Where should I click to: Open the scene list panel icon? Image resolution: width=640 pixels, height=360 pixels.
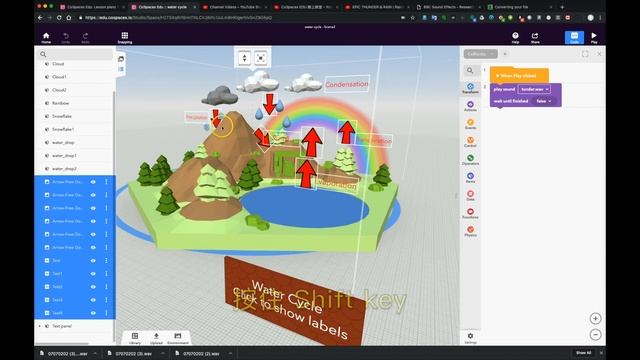pyautogui.click(x=121, y=59)
